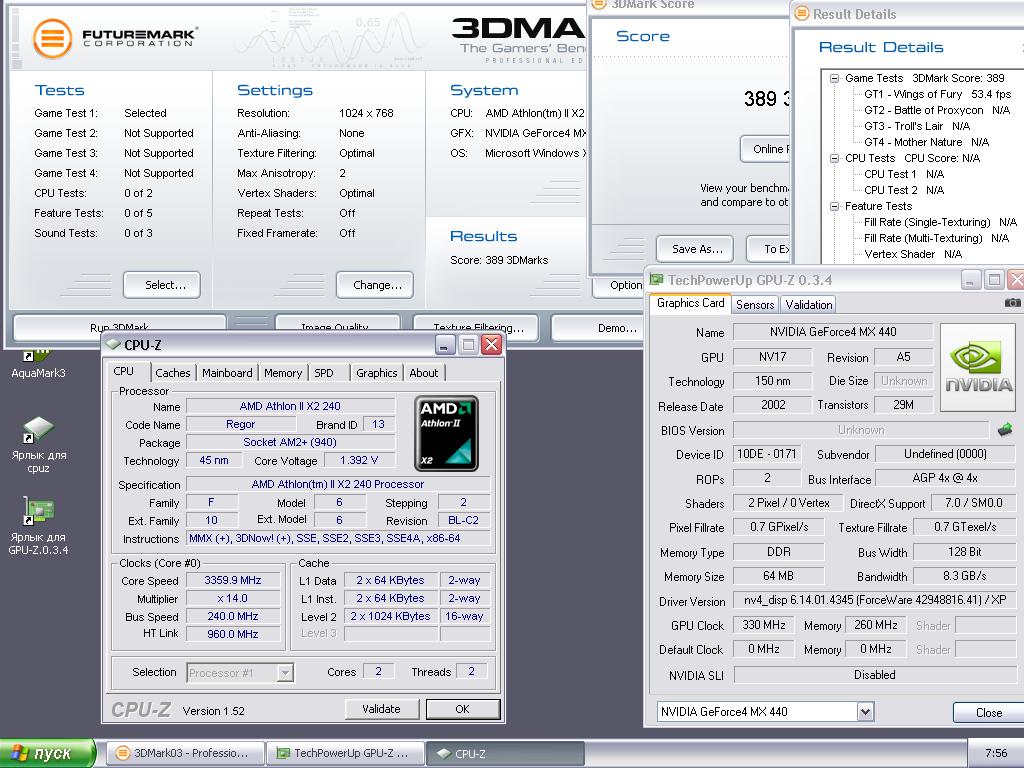This screenshot has height=768, width=1024.
Task: Click GPU Name field NVIDIA GeForce4 MX 440
Action: (833, 332)
